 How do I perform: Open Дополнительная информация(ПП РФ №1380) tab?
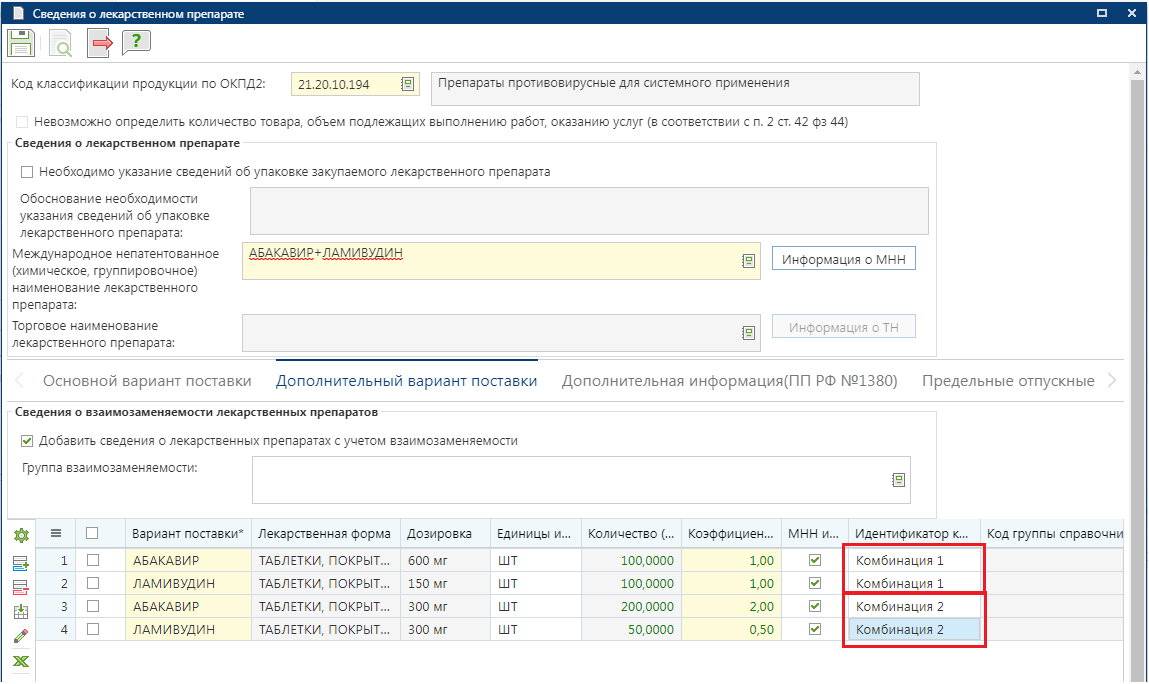(x=729, y=381)
